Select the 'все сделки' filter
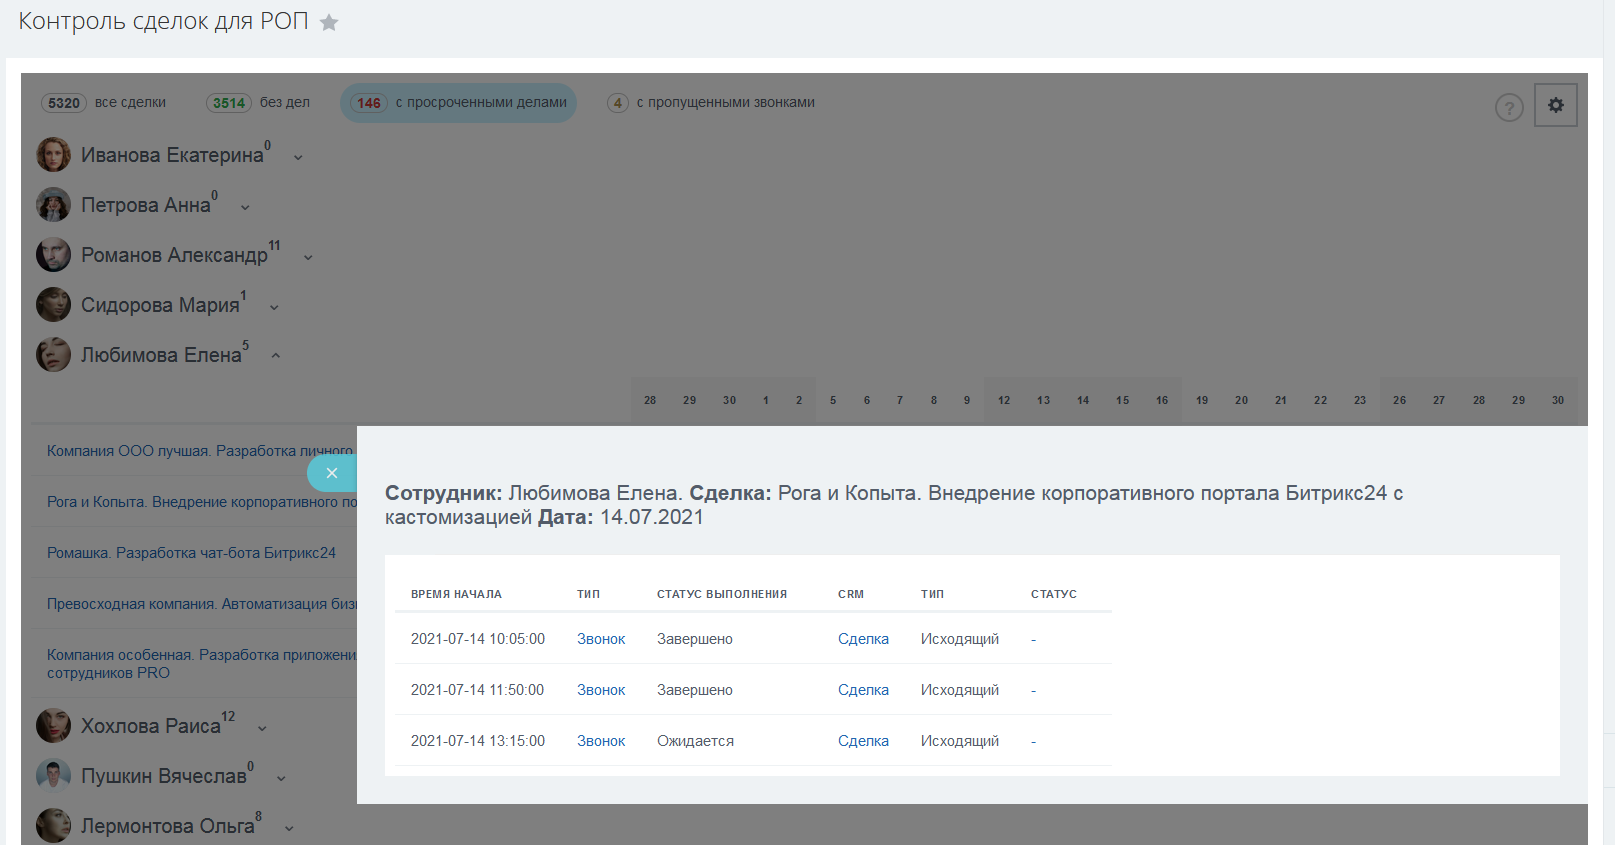Image resolution: width=1615 pixels, height=845 pixels. [105, 103]
